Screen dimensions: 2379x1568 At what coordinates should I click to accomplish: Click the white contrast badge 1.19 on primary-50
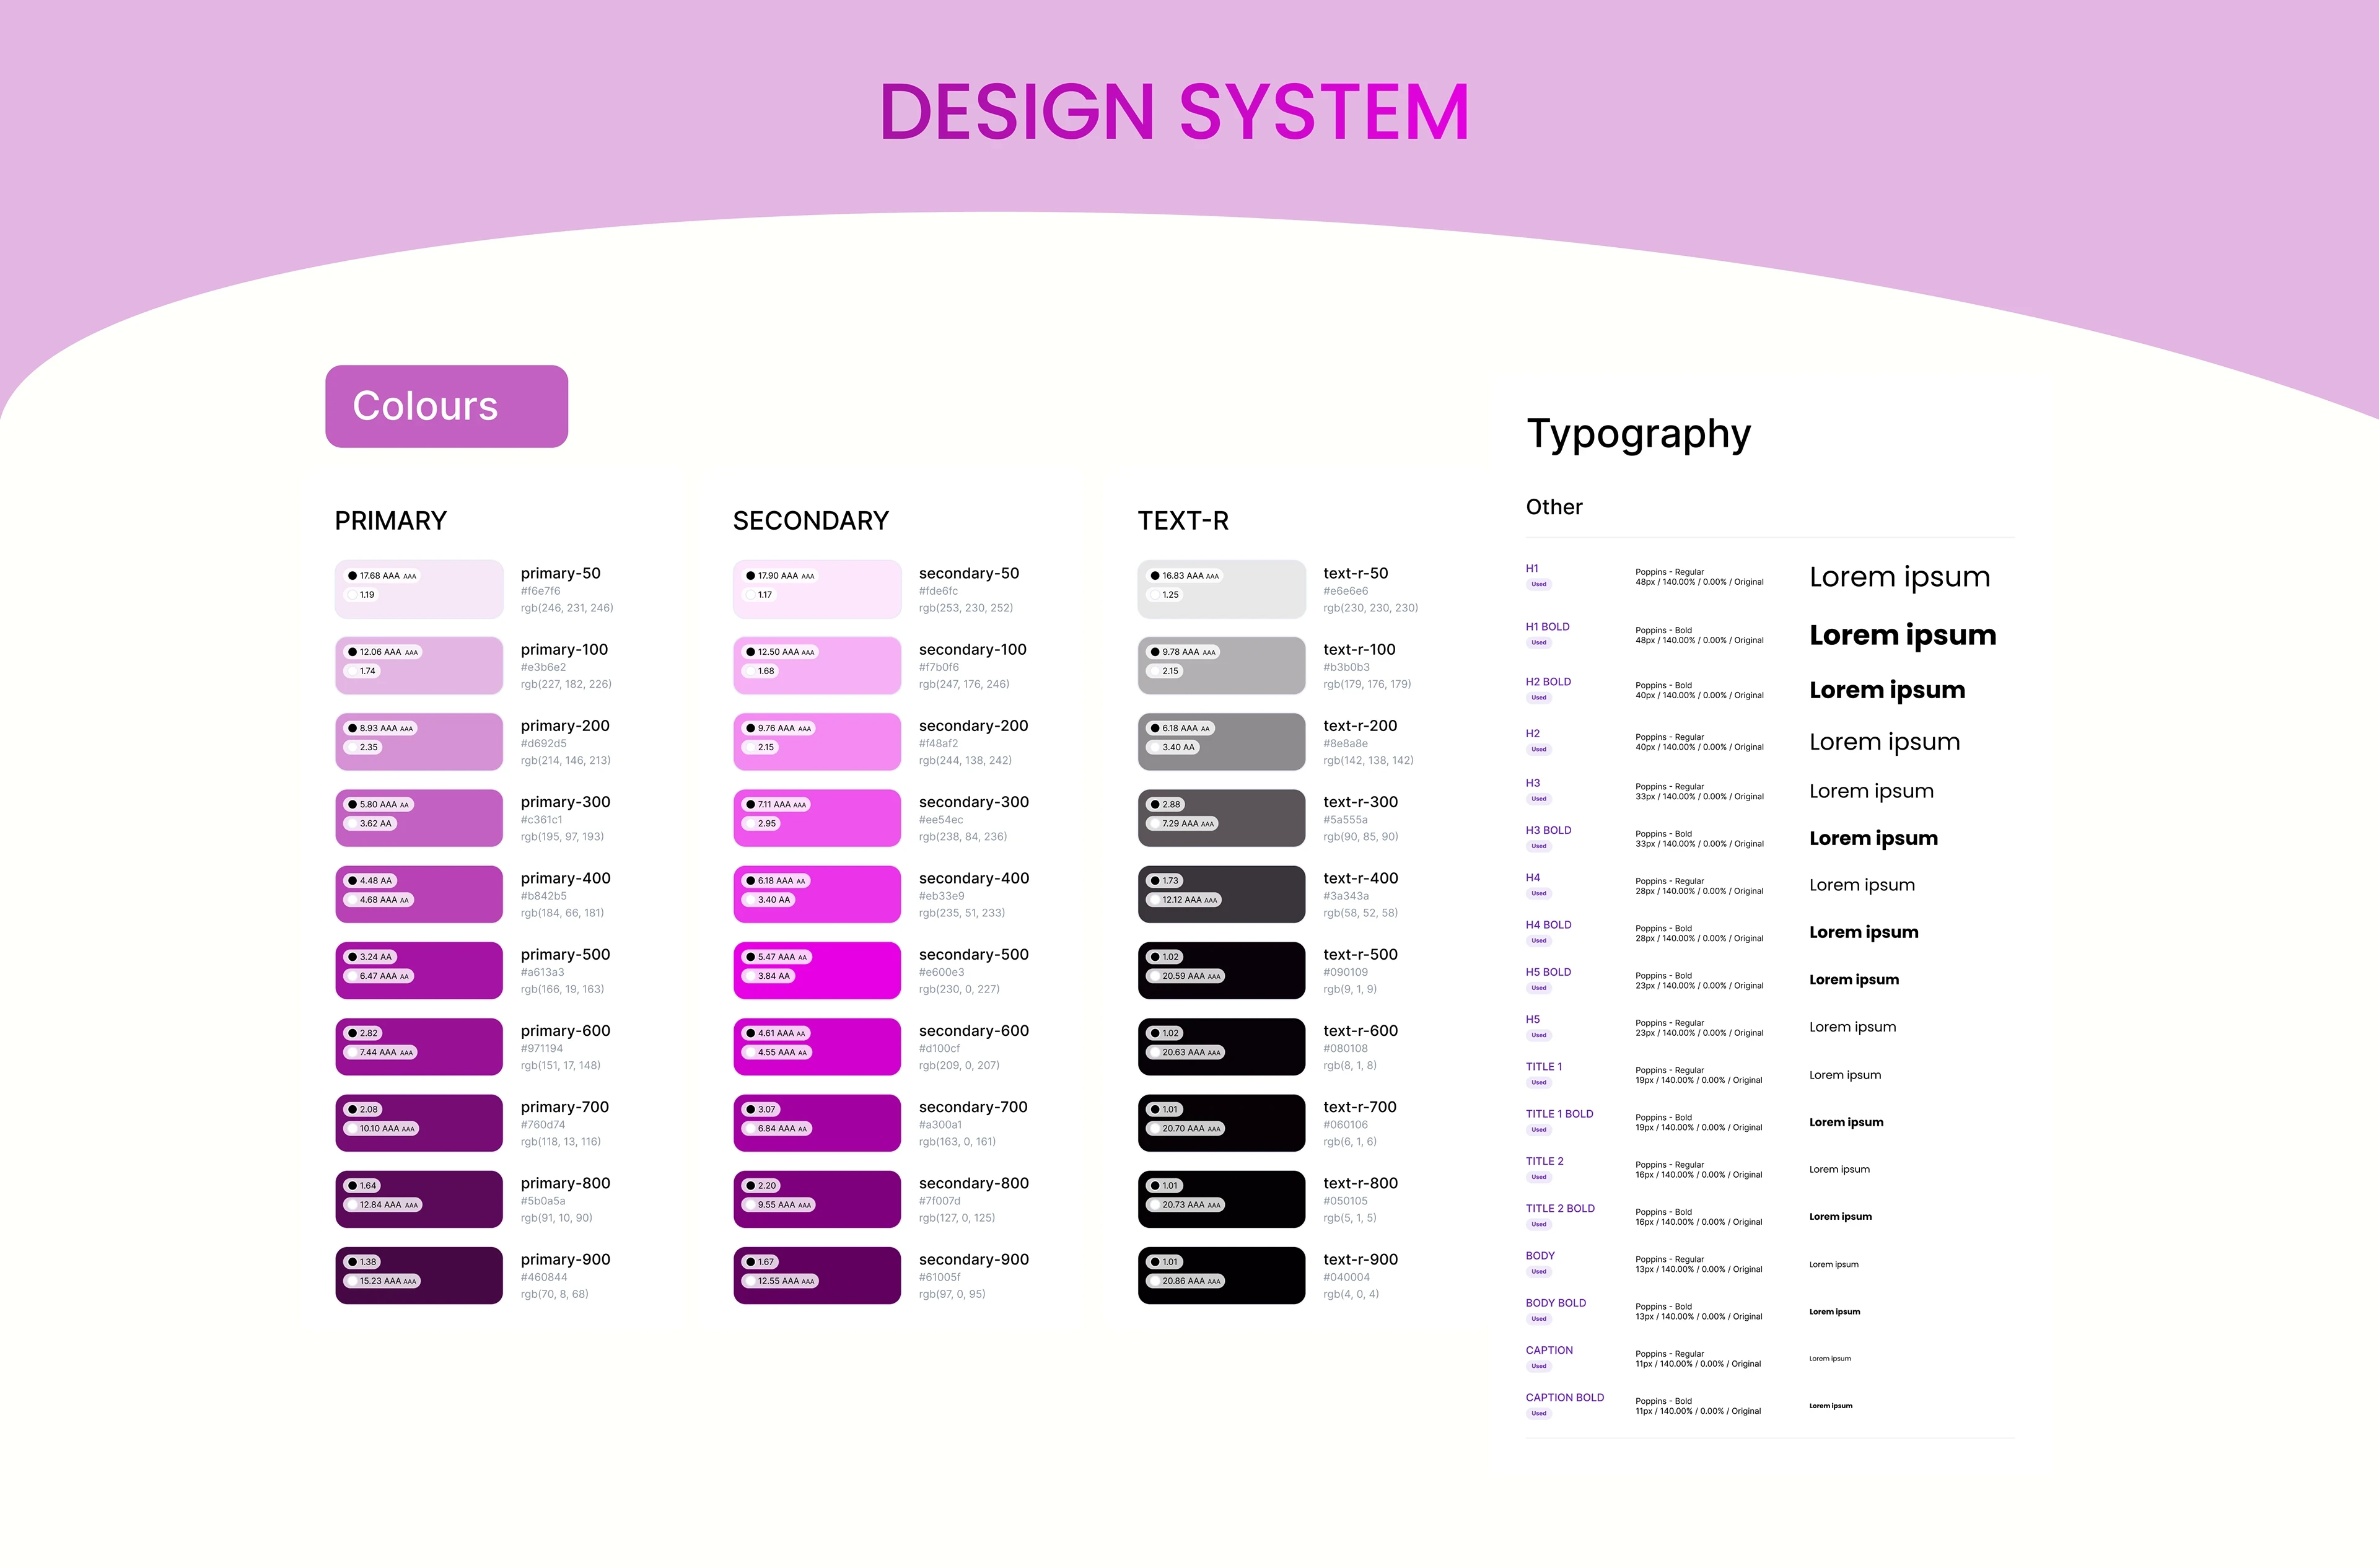pyautogui.click(x=361, y=595)
